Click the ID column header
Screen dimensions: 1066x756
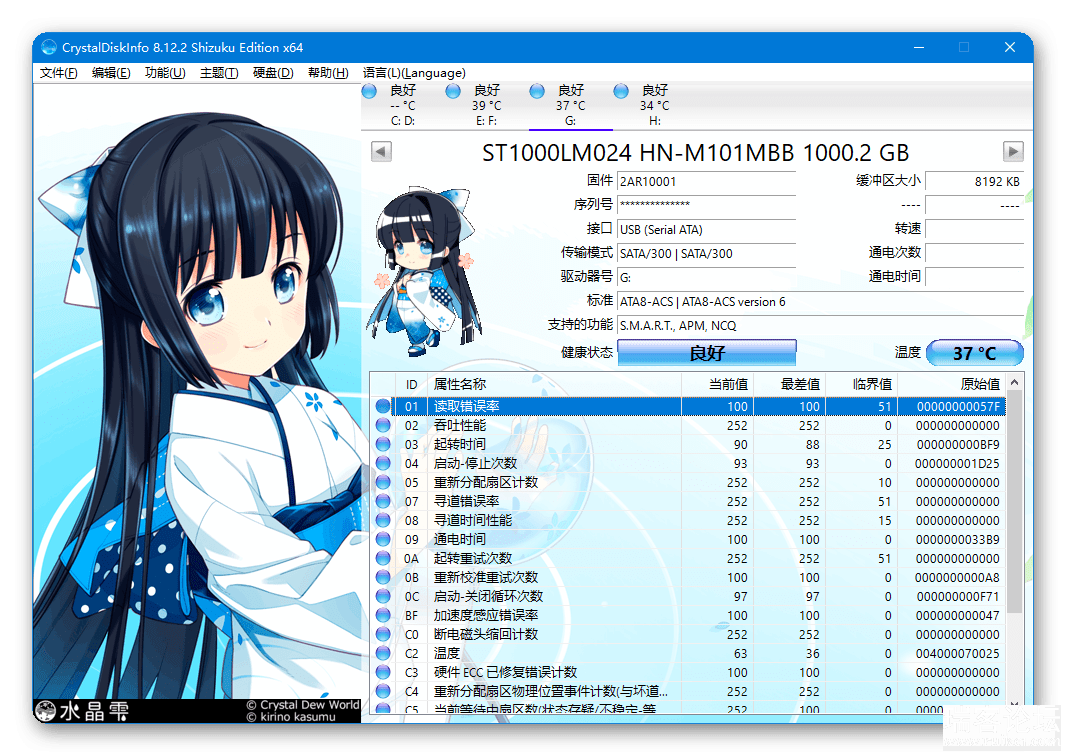411,384
